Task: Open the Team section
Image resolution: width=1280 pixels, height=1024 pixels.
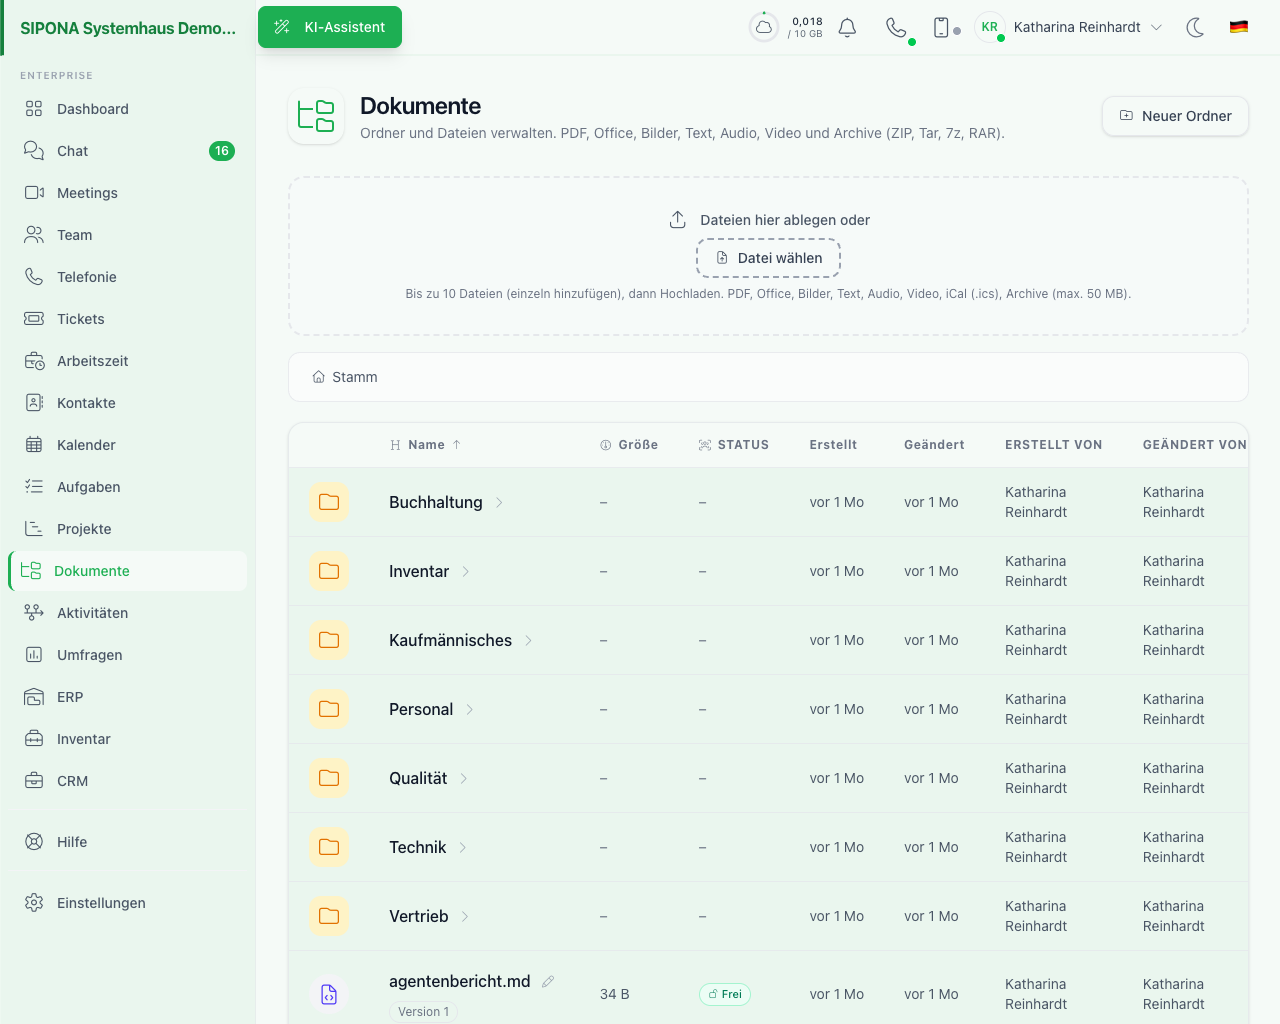Action: coord(128,235)
